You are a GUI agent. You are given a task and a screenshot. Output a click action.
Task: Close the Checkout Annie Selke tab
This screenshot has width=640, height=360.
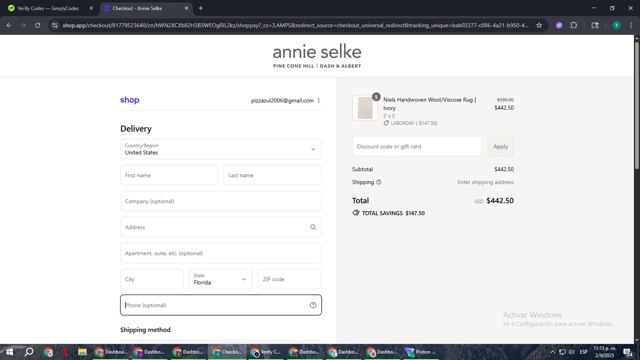(186, 8)
